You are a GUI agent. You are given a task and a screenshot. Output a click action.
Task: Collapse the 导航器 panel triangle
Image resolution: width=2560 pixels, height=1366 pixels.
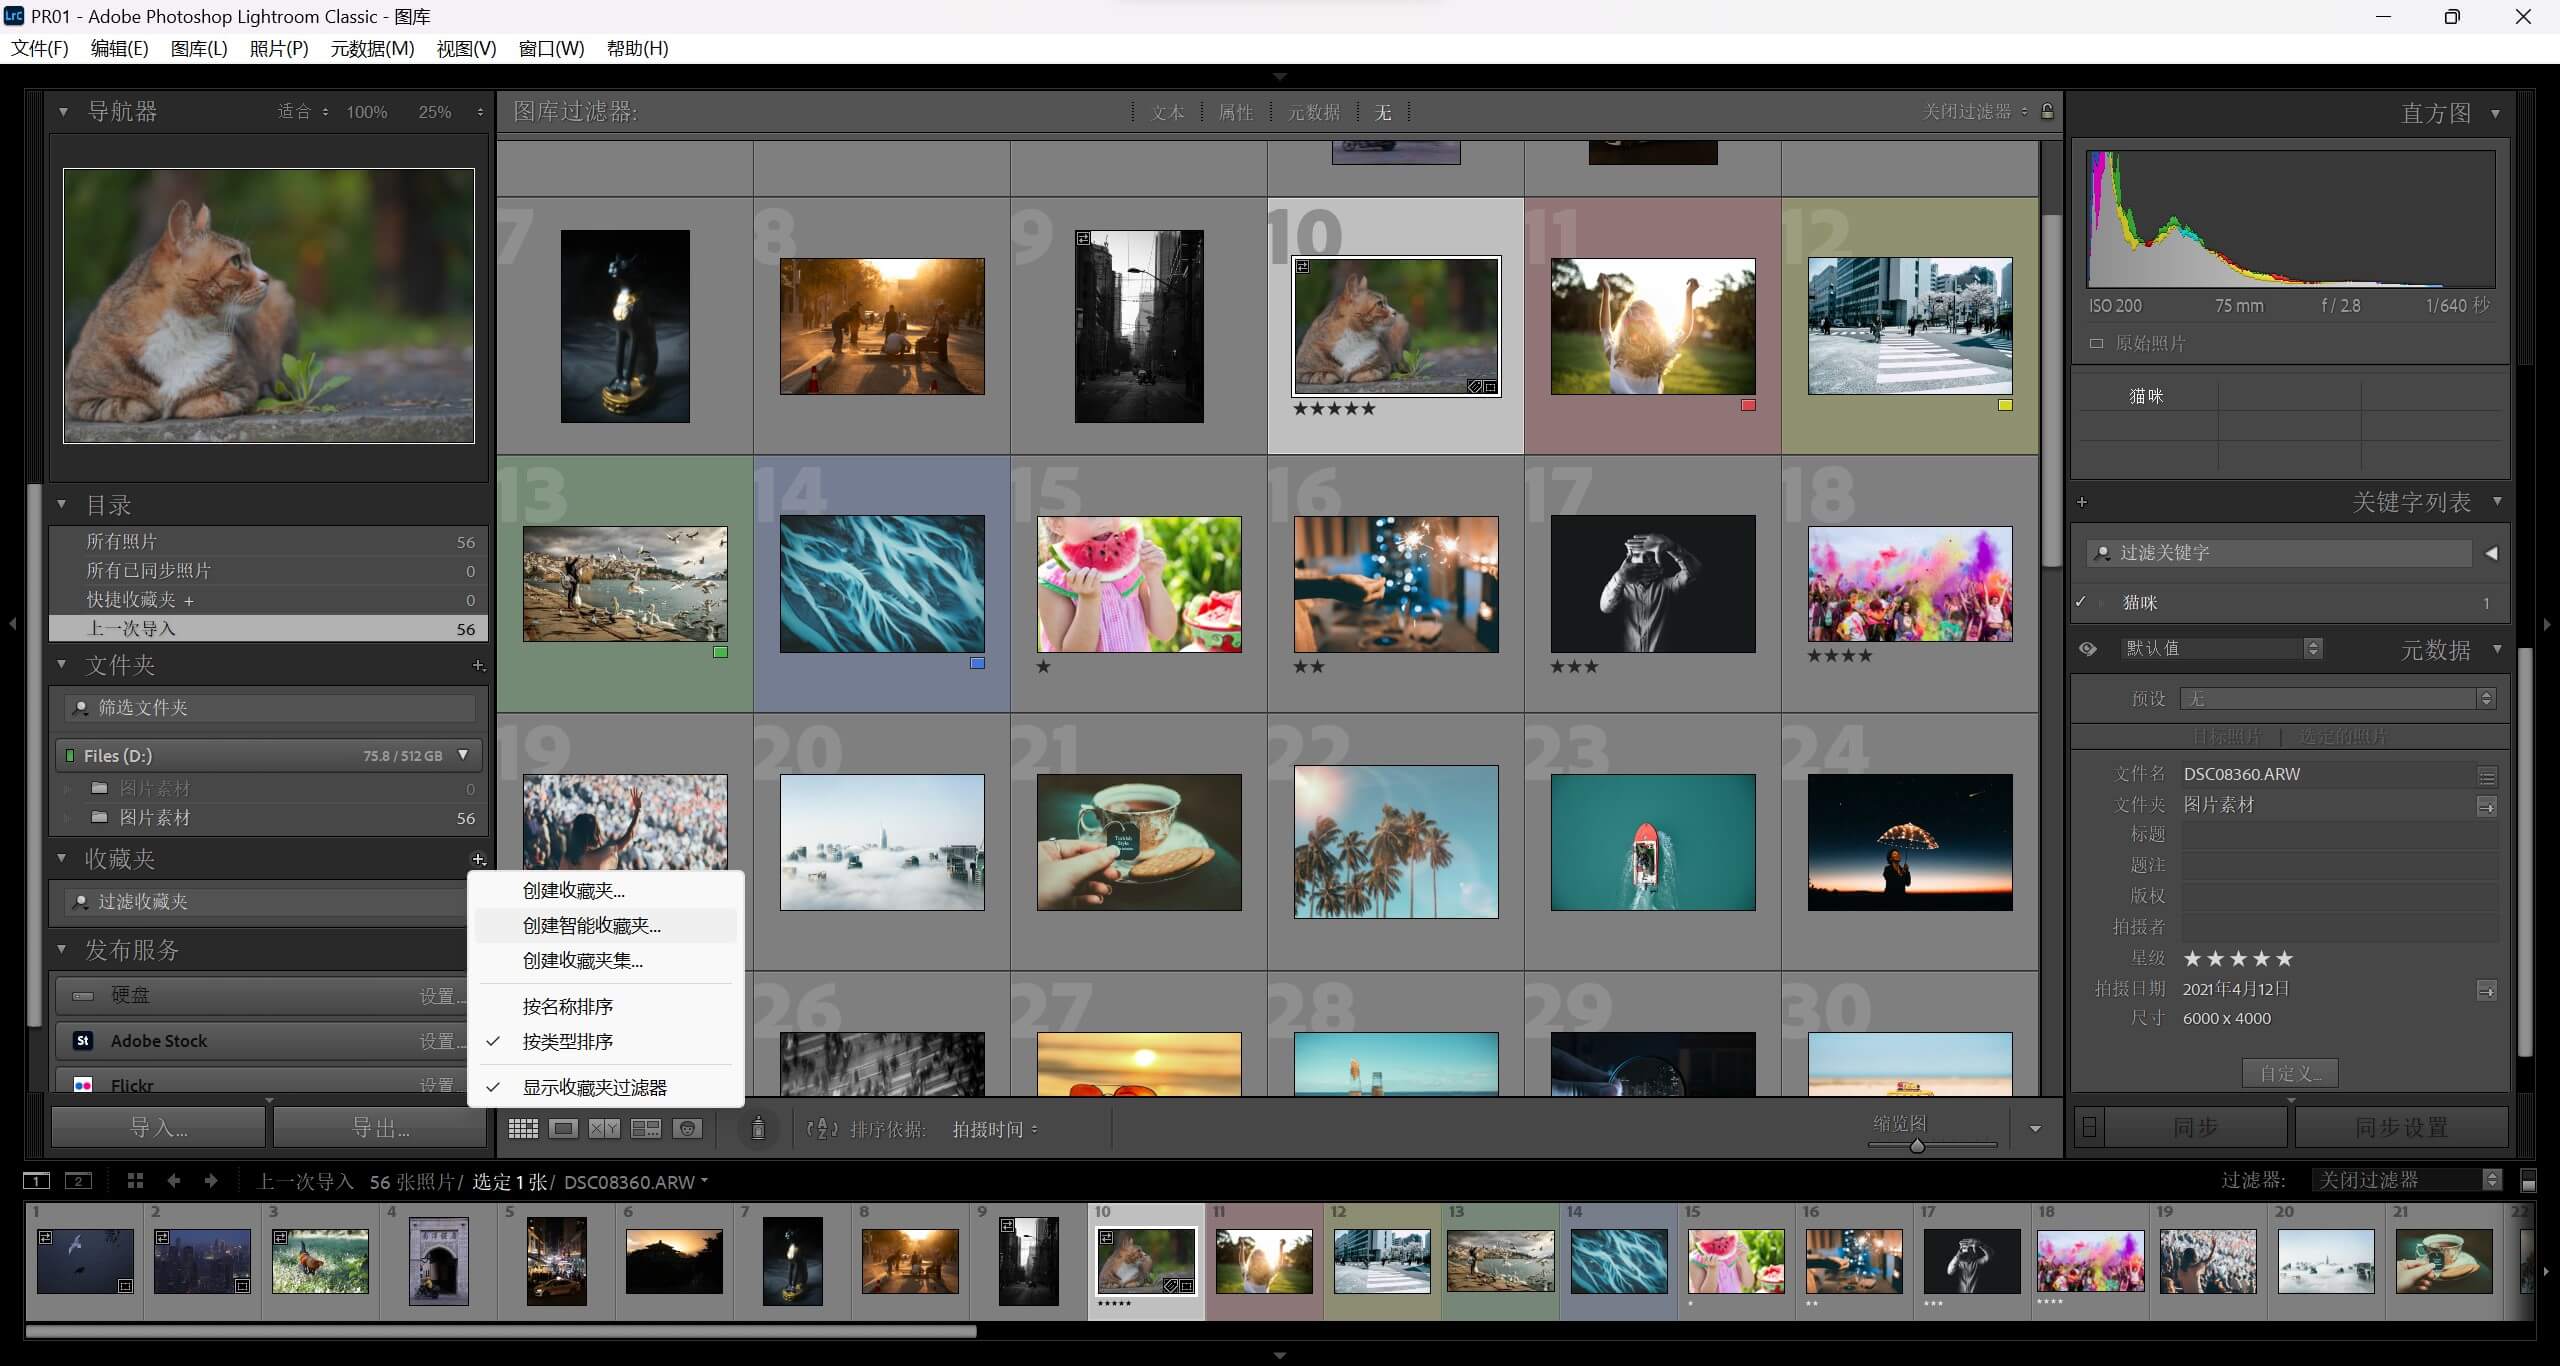coord(63,112)
